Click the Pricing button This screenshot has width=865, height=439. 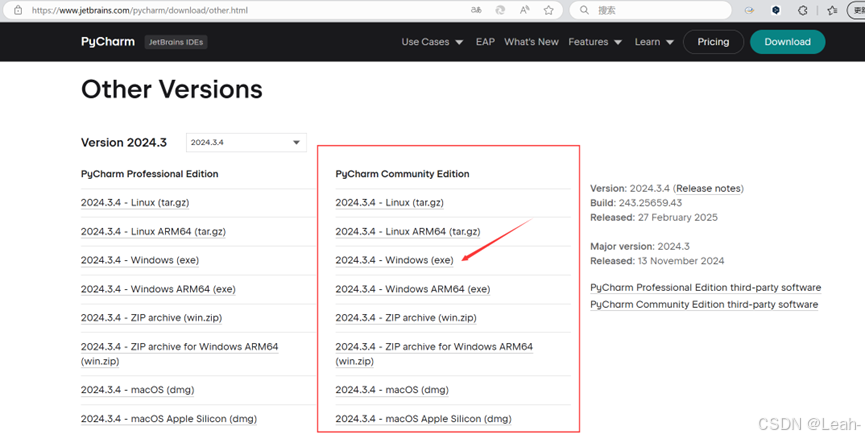point(713,42)
